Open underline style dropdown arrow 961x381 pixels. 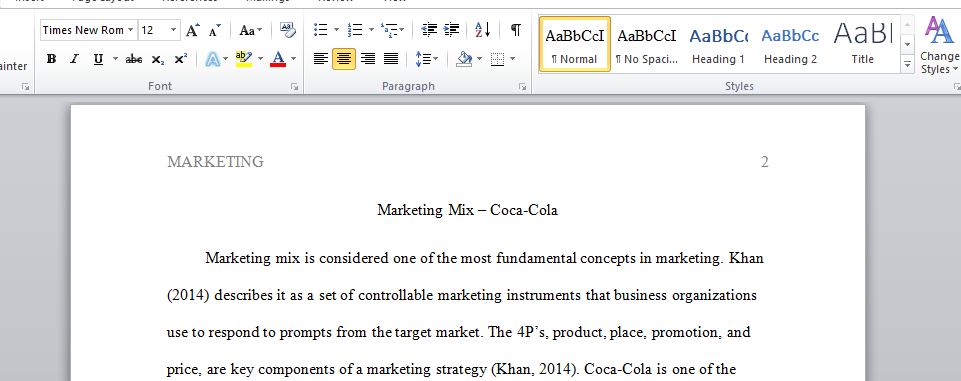tap(115, 59)
